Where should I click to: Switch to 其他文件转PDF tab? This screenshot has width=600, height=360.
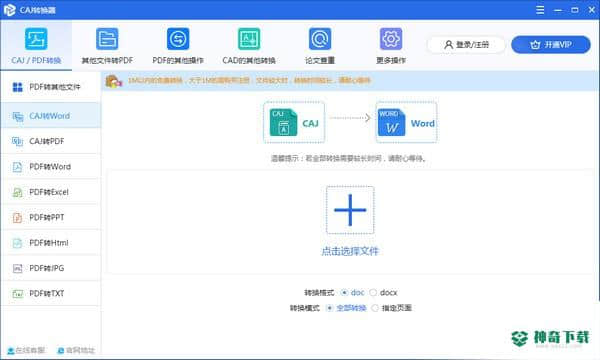(107, 46)
